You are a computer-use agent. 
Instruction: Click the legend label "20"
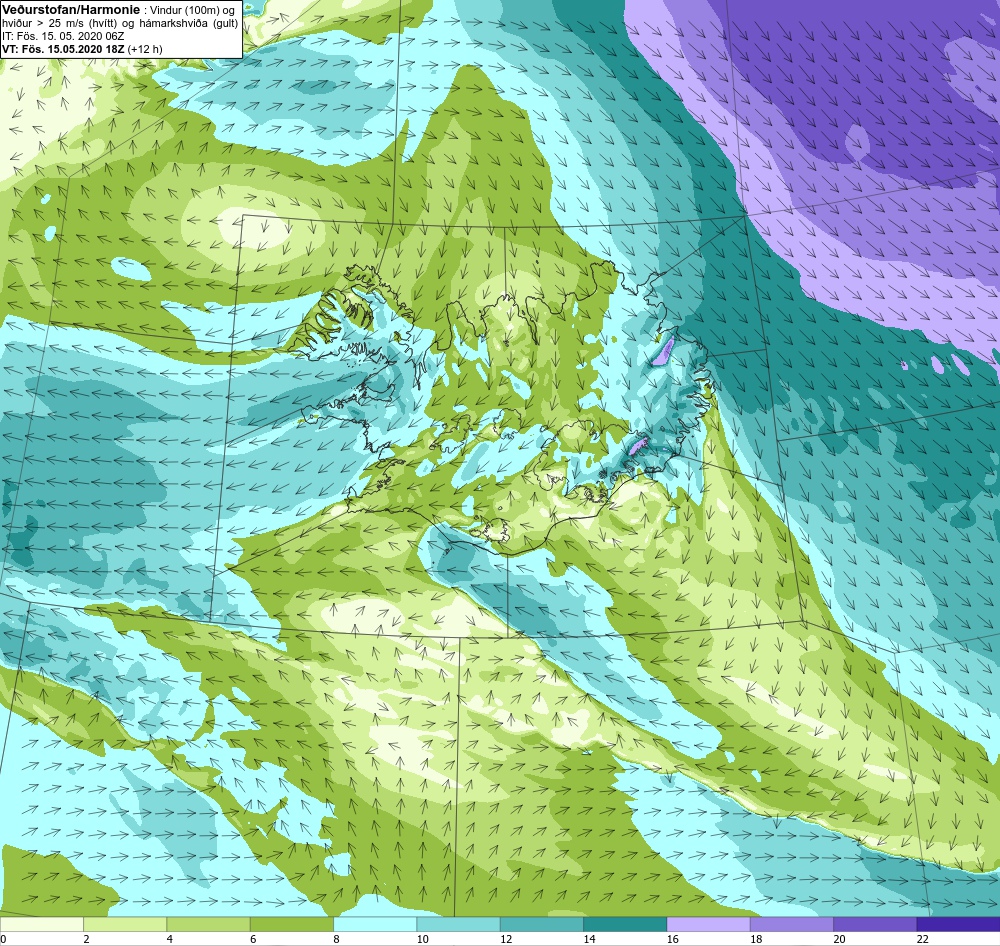tap(839, 939)
